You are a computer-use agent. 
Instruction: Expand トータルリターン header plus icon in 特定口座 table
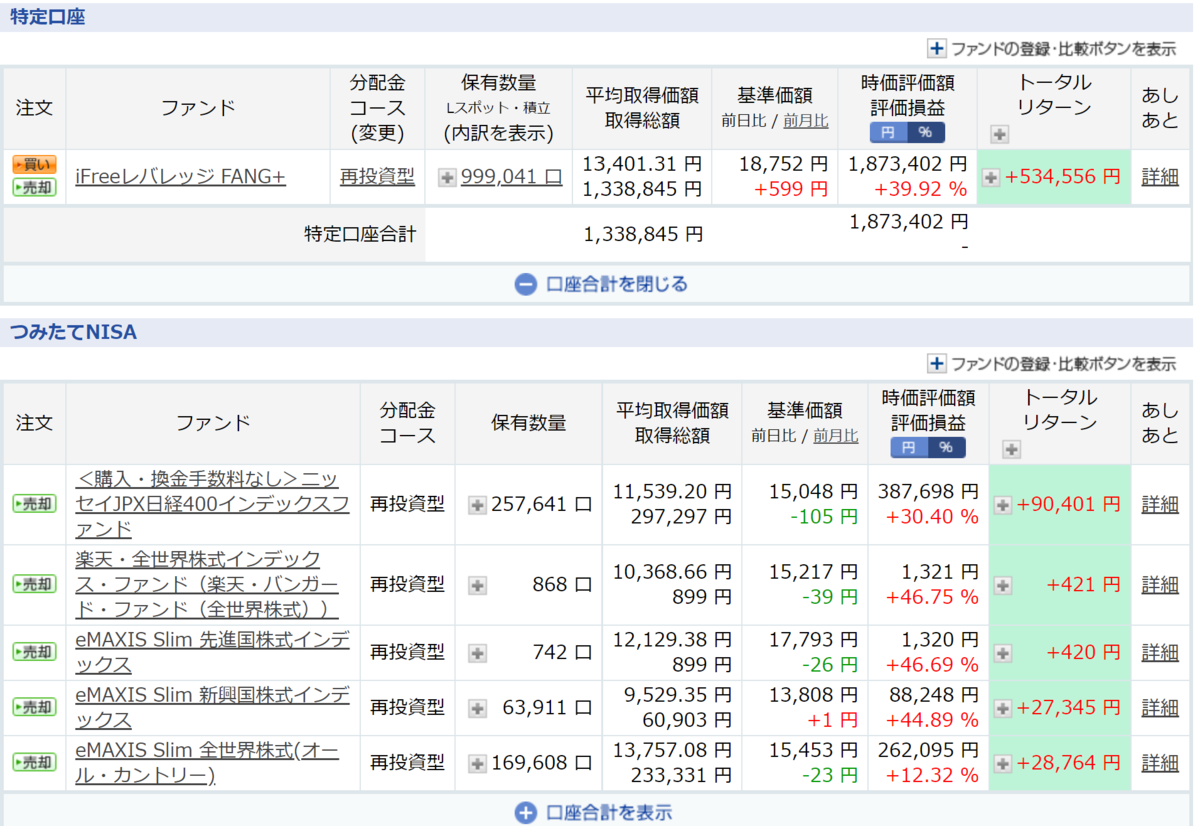click(x=1000, y=134)
